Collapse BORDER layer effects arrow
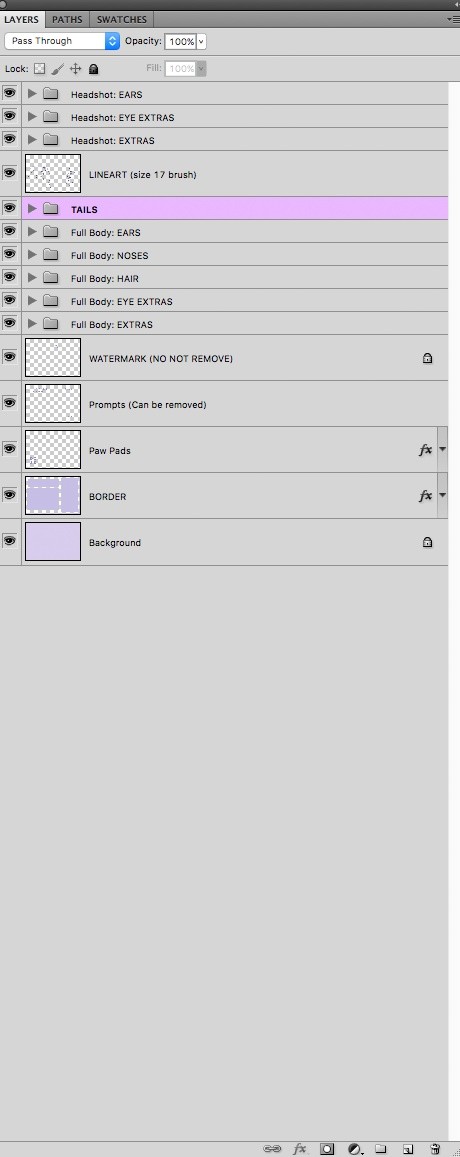The height and width of the screenshot is (1157, 460). [442, 496]
